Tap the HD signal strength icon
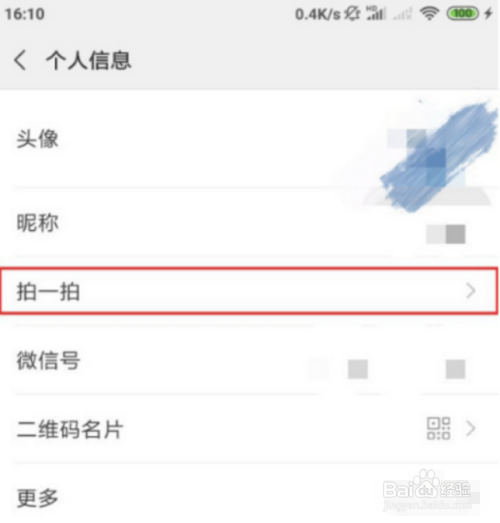 376,14
